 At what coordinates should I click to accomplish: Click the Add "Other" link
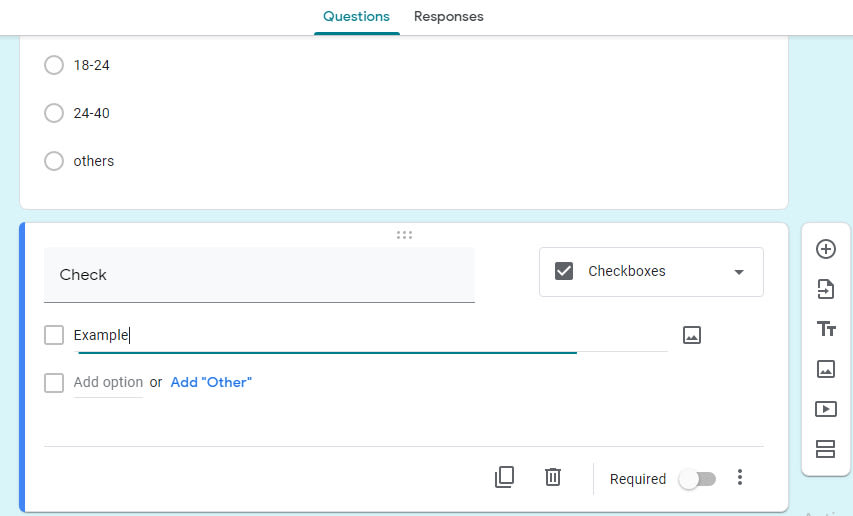click(211, 382)
